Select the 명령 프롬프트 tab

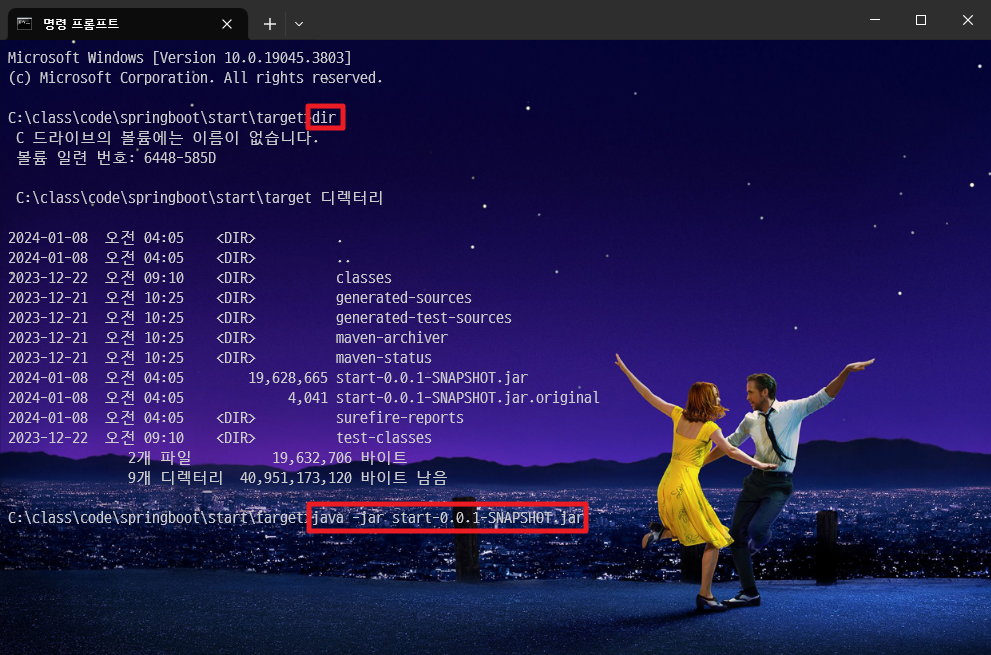click(127, 24)
